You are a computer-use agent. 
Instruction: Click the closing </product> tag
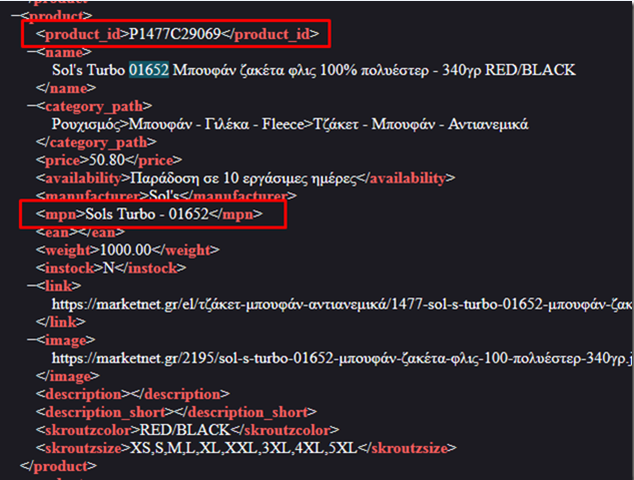(x=59, y=466)
